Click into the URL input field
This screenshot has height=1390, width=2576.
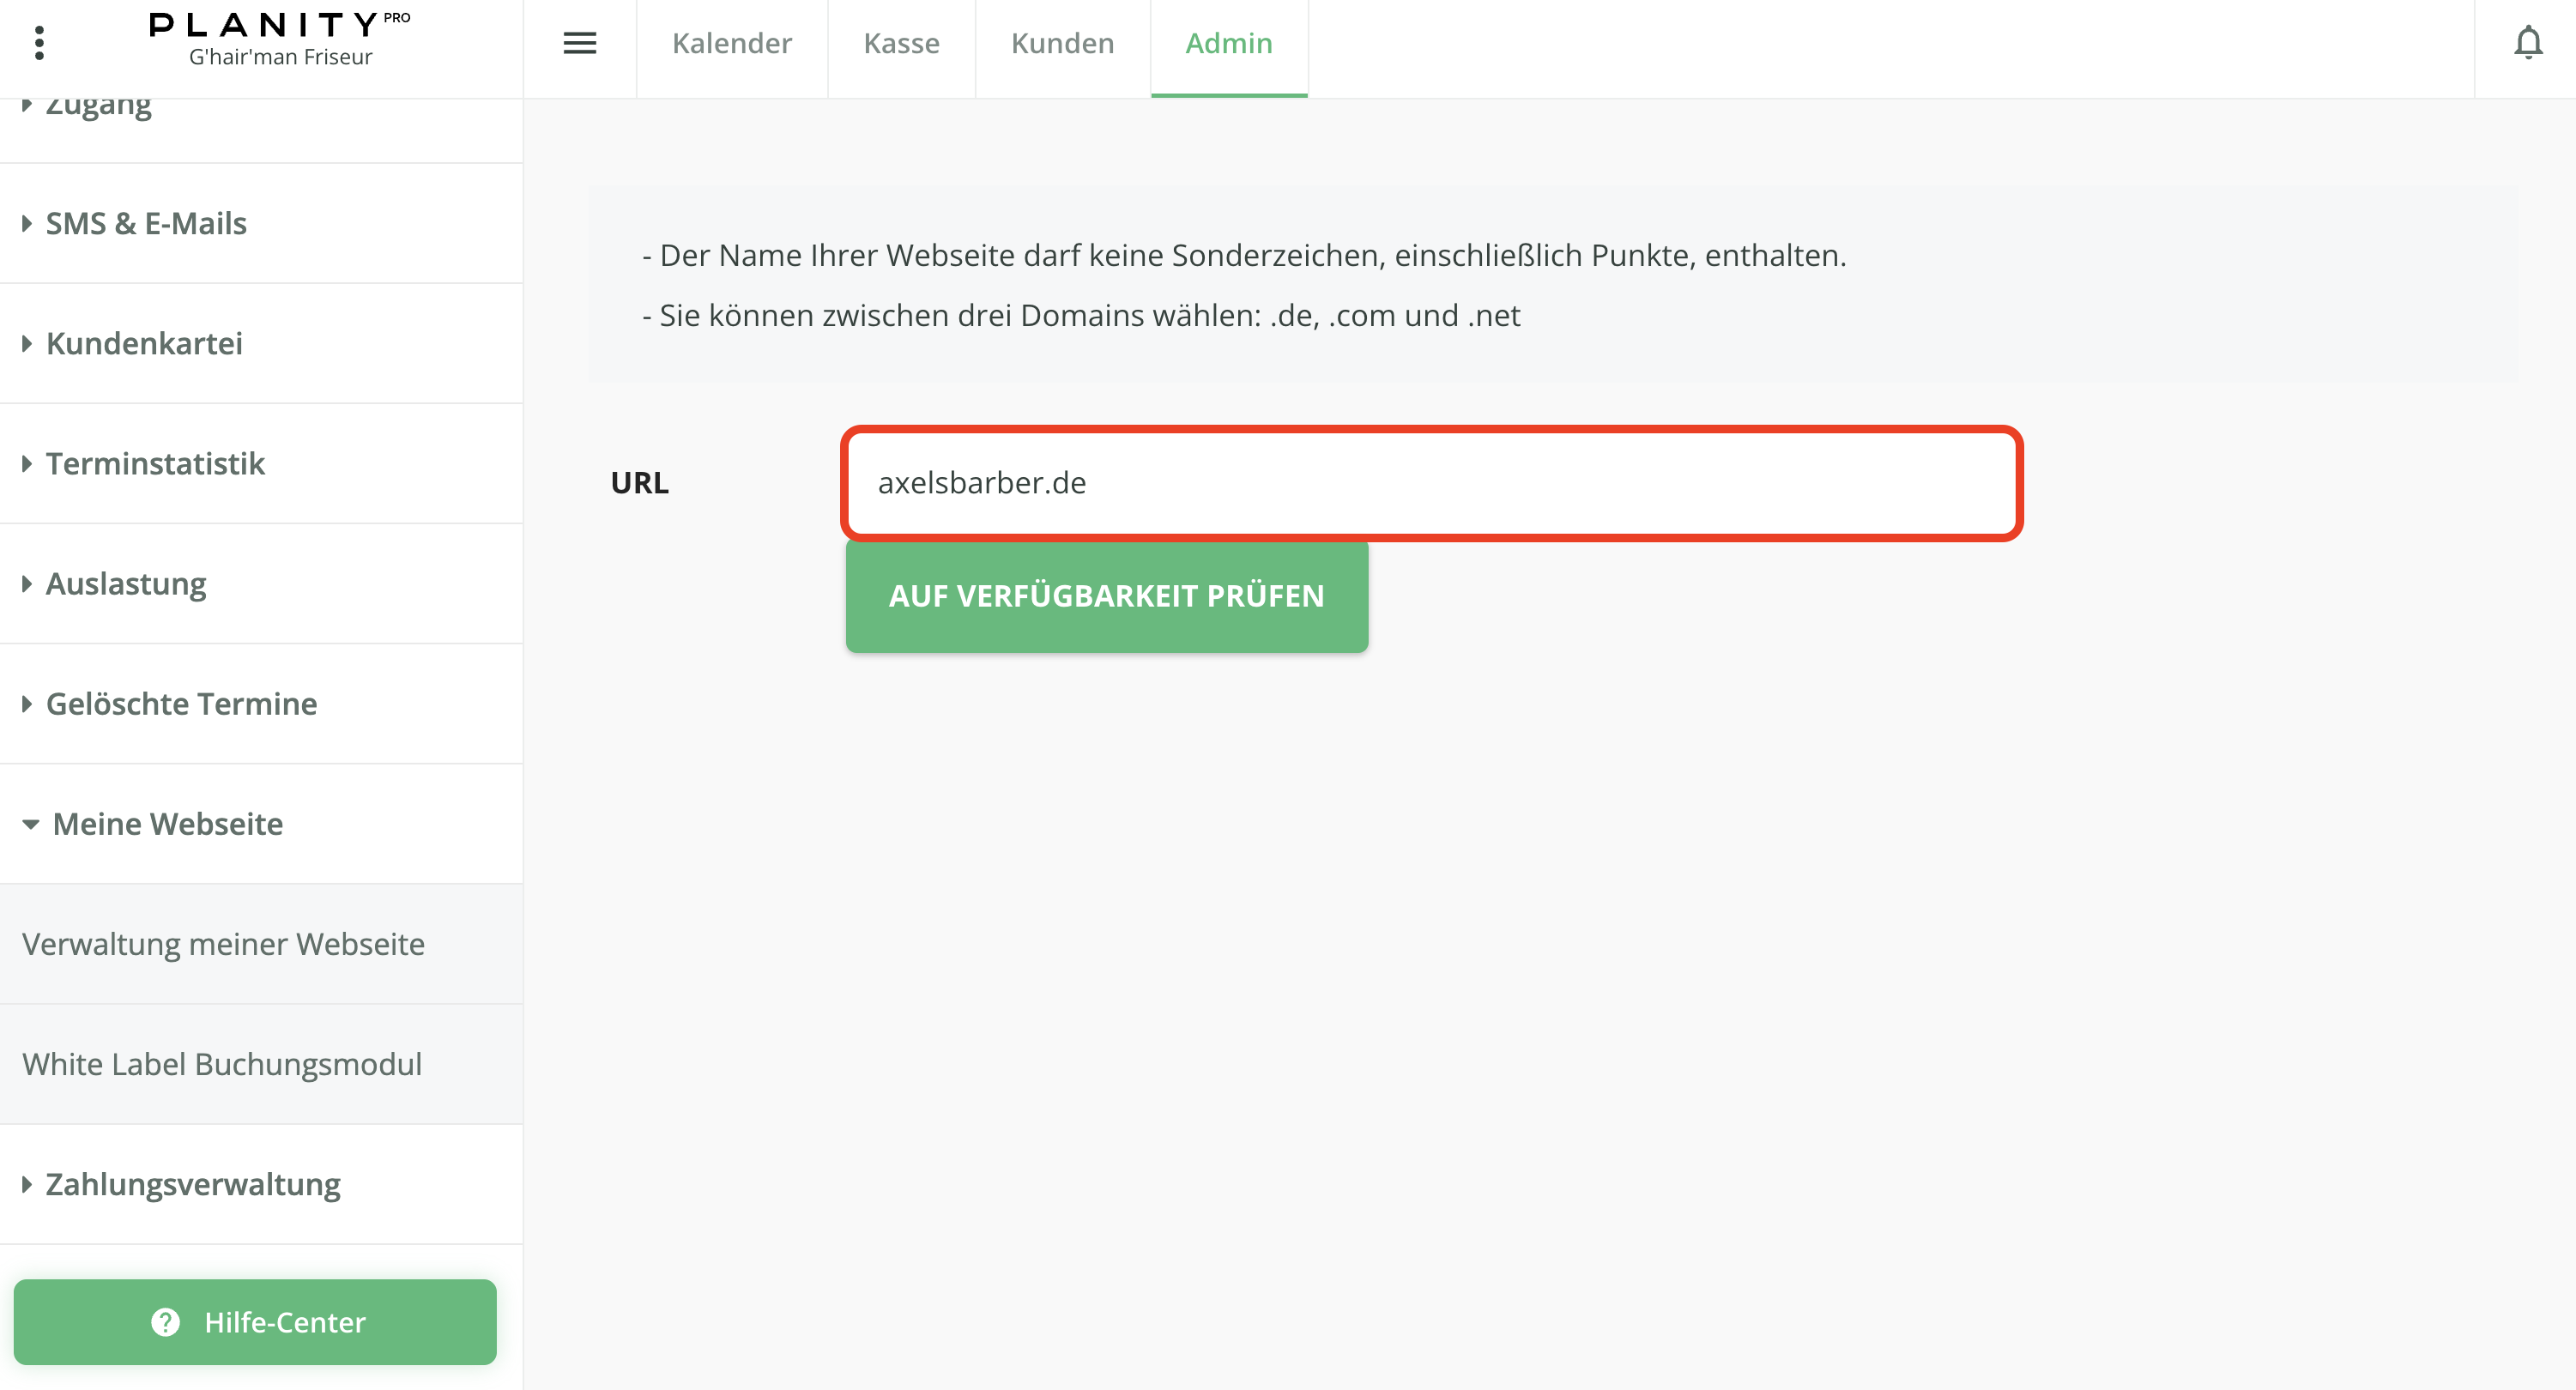tap(1430, 483)
